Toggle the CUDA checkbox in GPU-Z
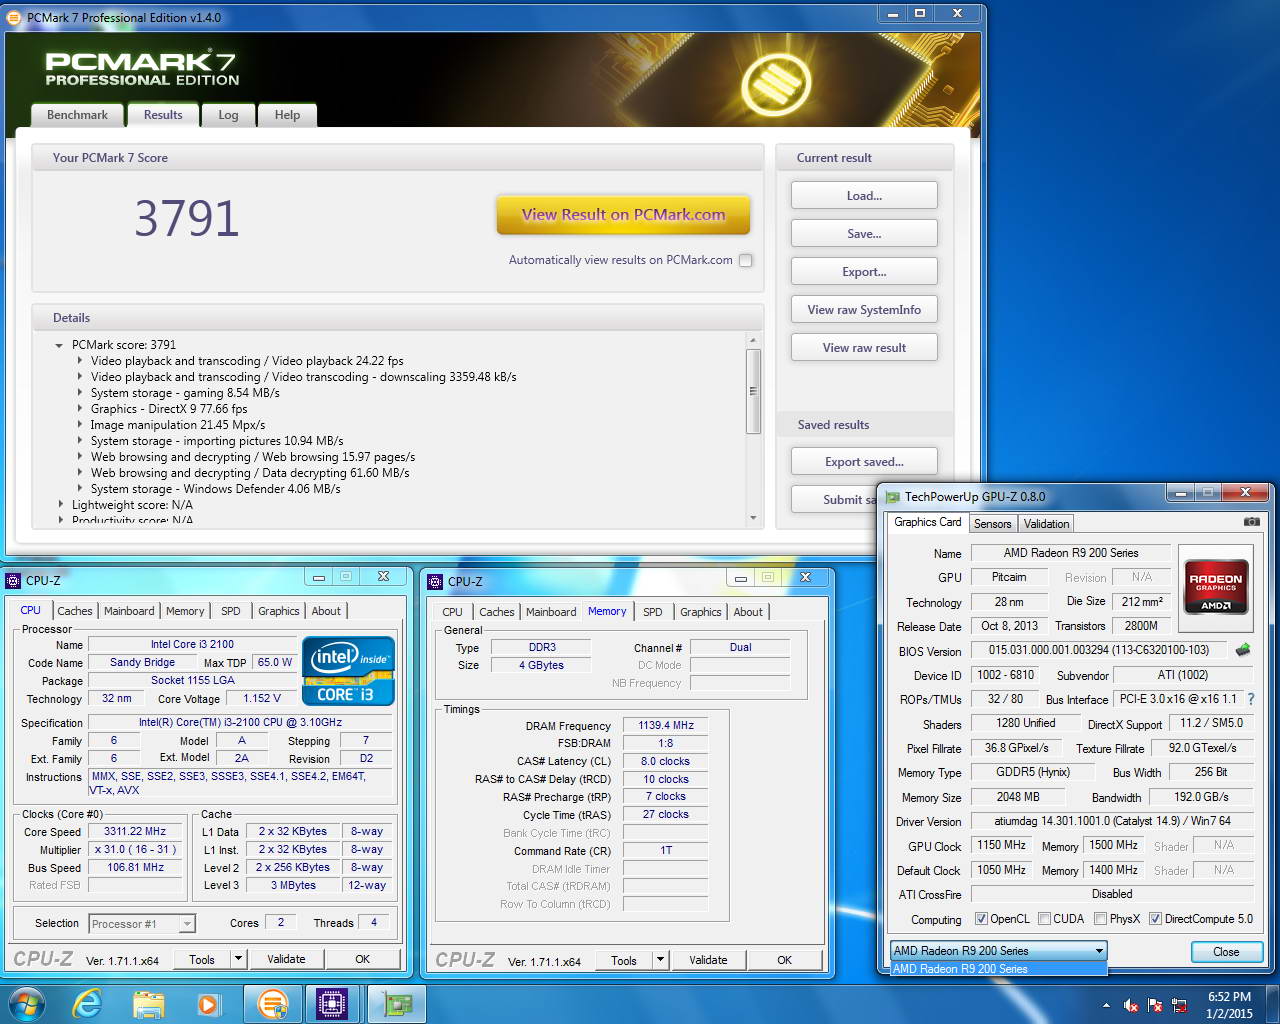1280x1024 pixels. point(1044,919)
